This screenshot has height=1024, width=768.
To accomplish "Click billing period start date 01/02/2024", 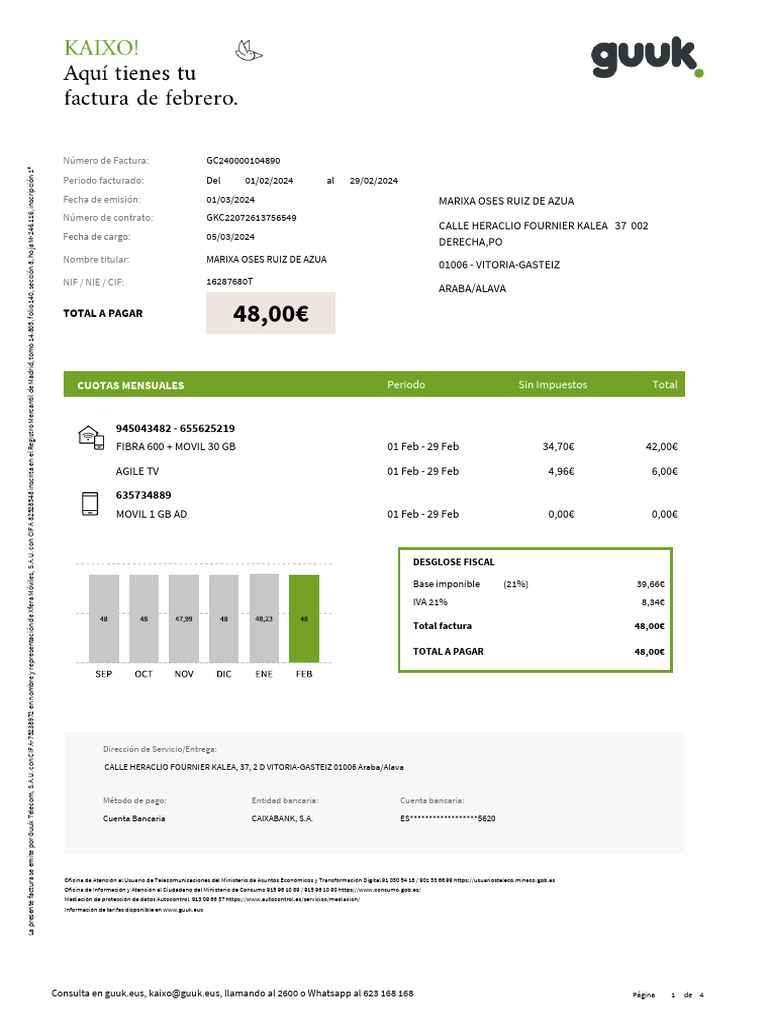I will point(269,181).
